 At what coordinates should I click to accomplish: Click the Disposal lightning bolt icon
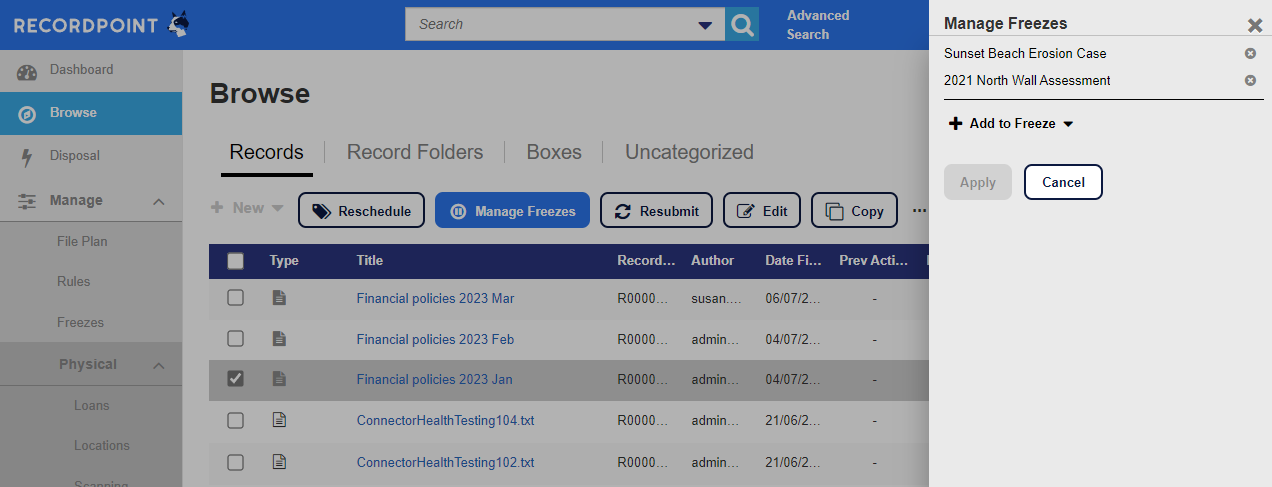(27, 157)
